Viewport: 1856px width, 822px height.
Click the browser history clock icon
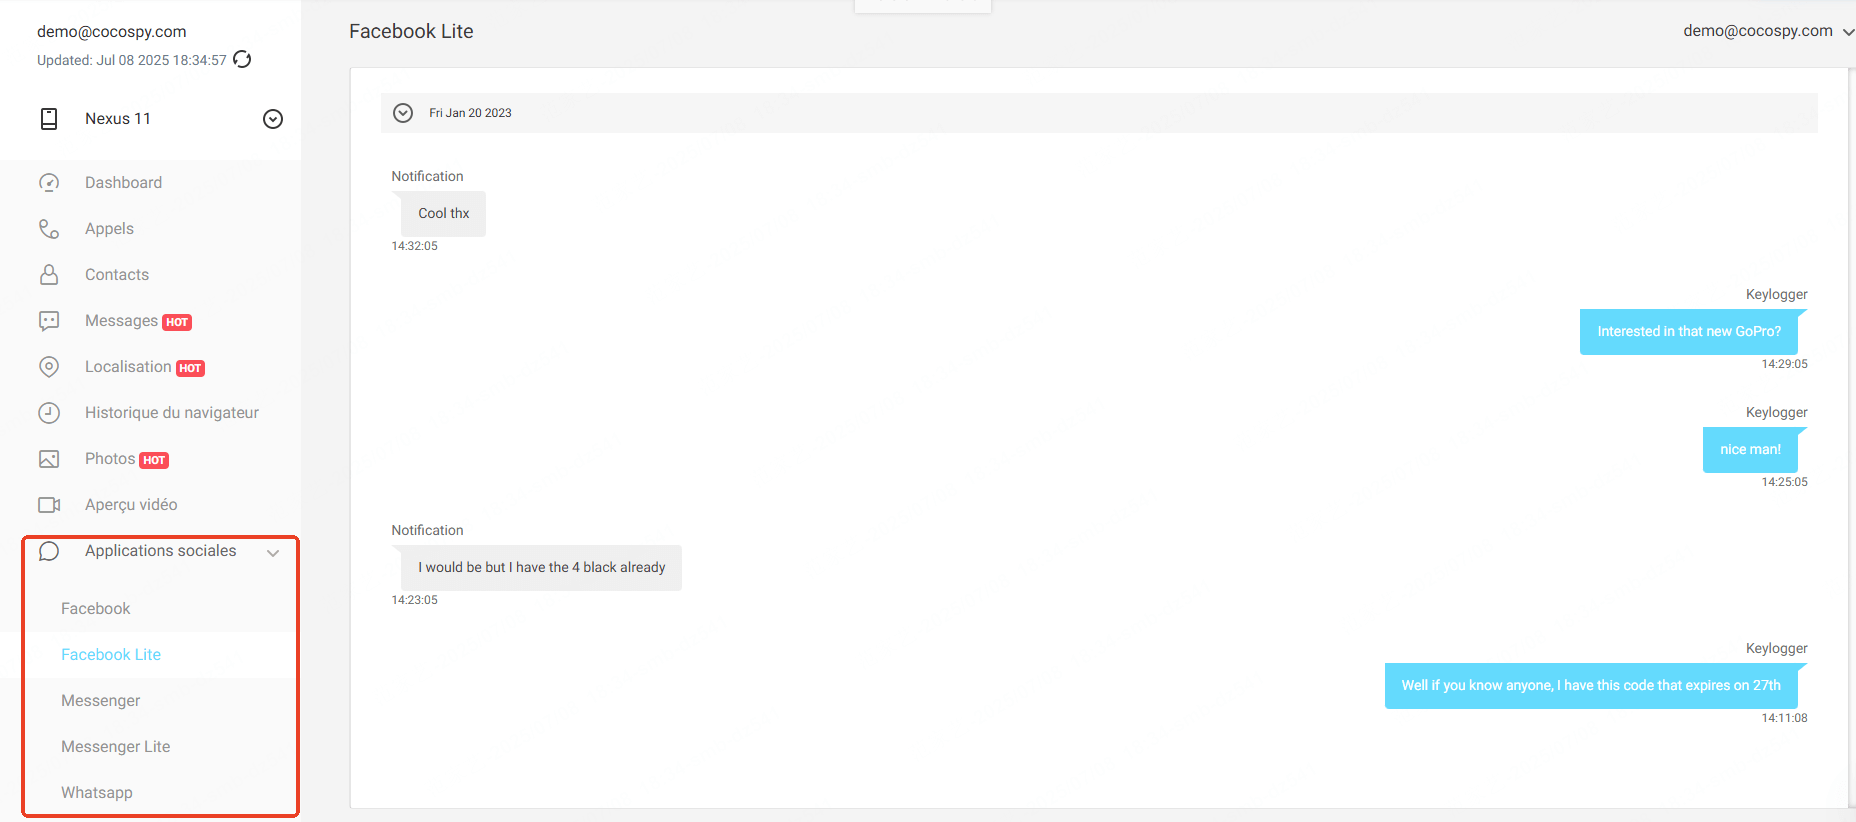click(x=49, y=413)
